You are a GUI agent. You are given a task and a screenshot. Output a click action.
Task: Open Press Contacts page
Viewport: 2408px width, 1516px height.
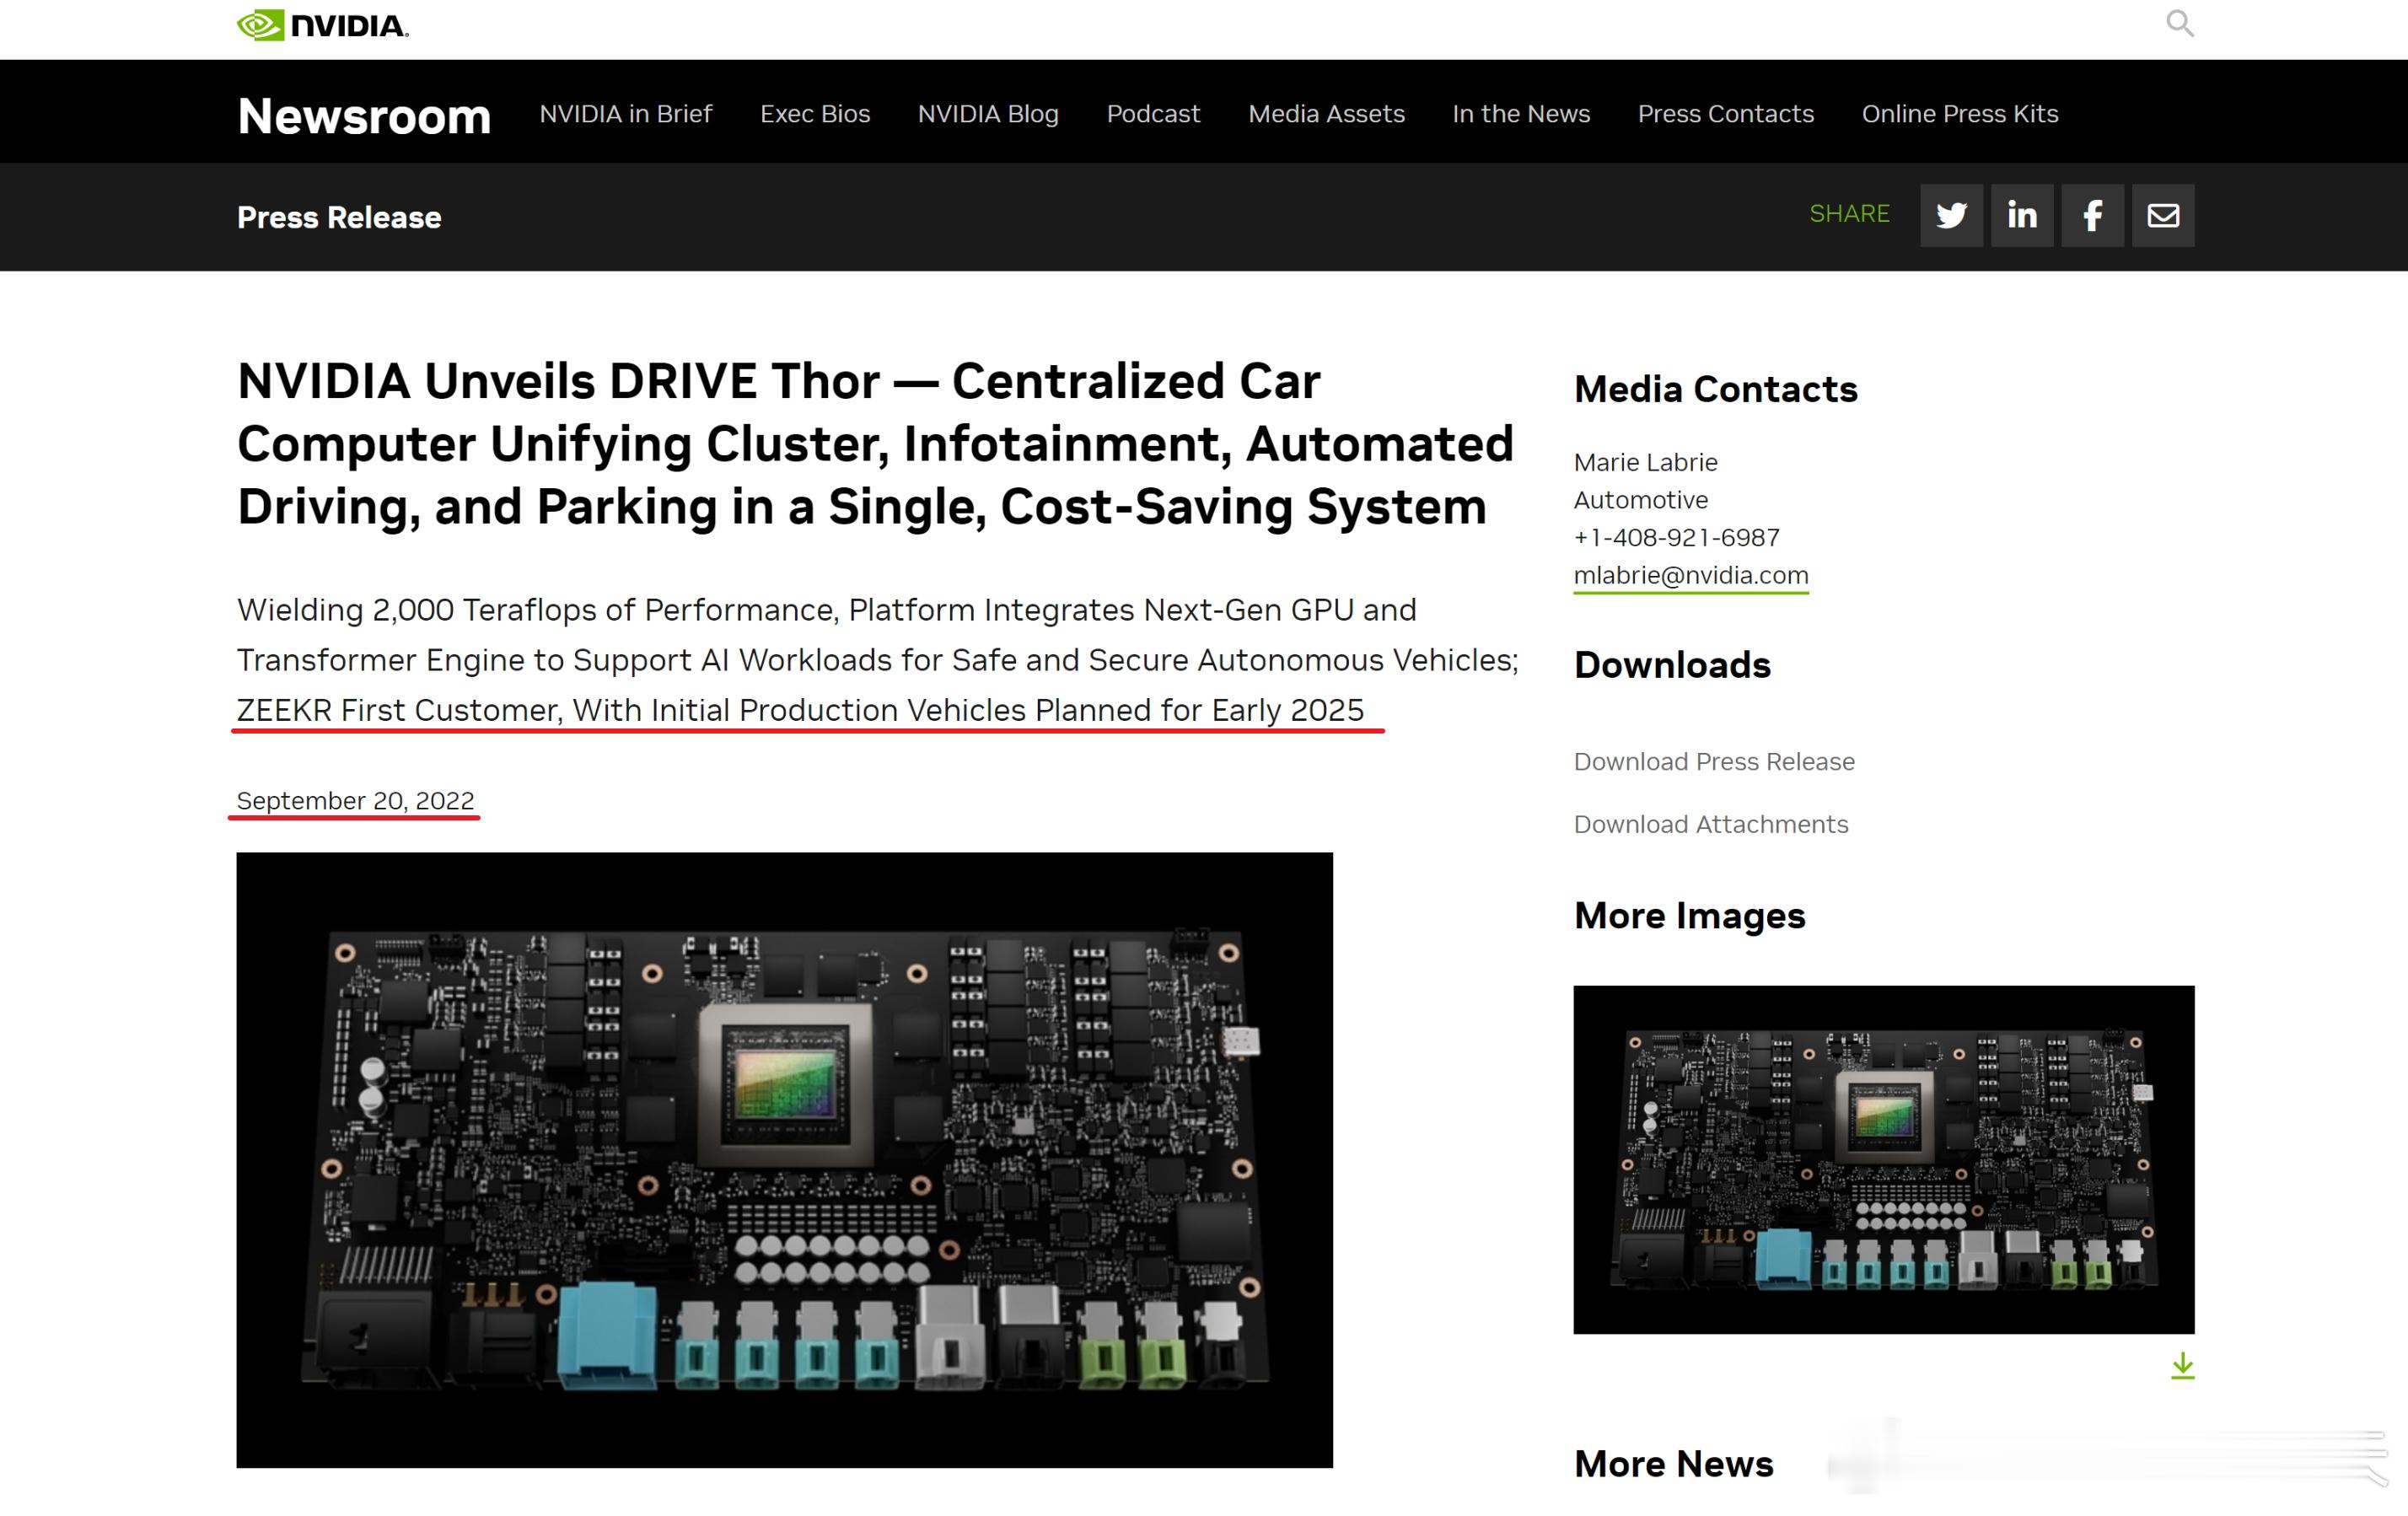(1725, 114)
